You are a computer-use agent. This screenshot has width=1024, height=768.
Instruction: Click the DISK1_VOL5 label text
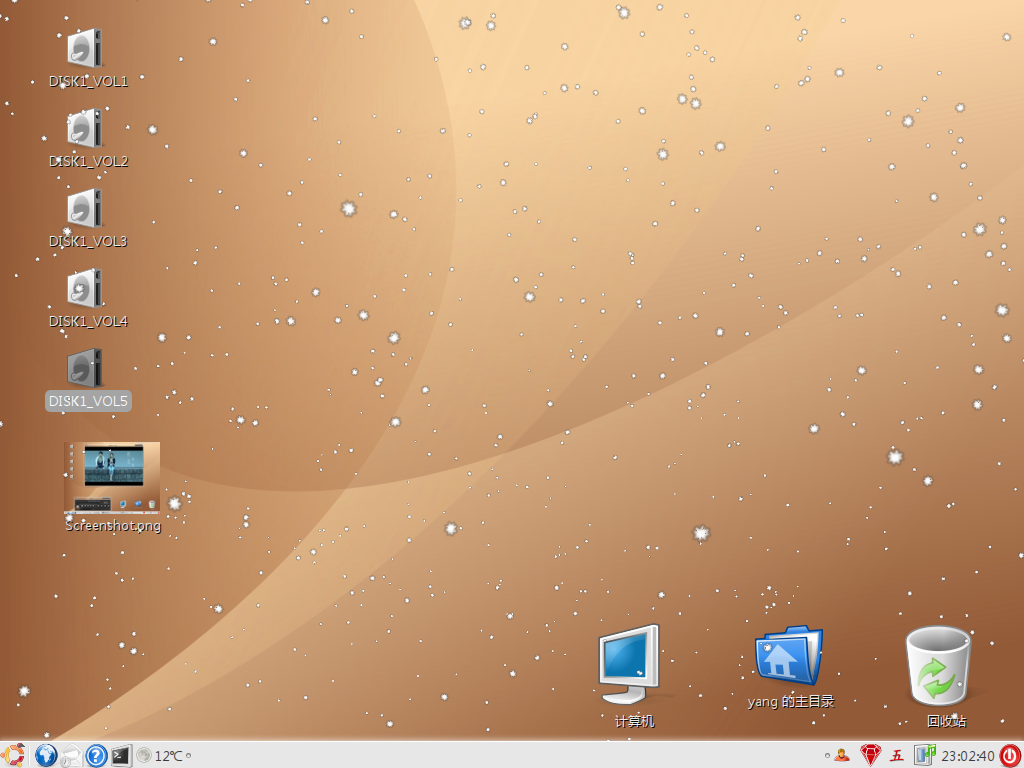coord(88,401)
